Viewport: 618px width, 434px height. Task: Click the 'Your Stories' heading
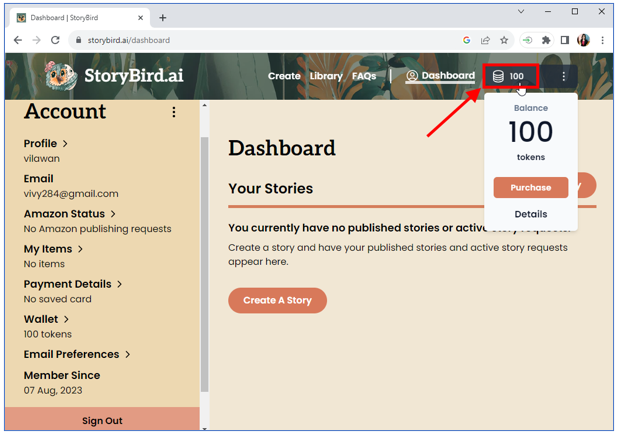(x=270, y=188)
